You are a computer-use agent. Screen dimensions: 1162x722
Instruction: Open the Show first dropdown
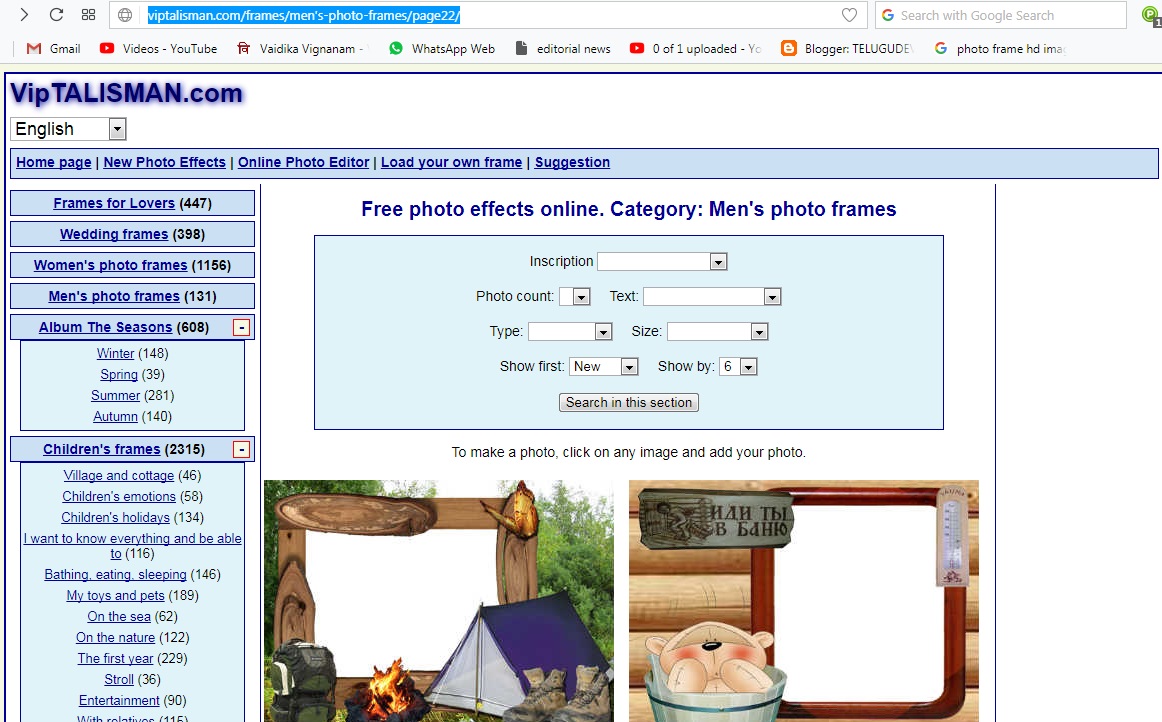(603, 366)
